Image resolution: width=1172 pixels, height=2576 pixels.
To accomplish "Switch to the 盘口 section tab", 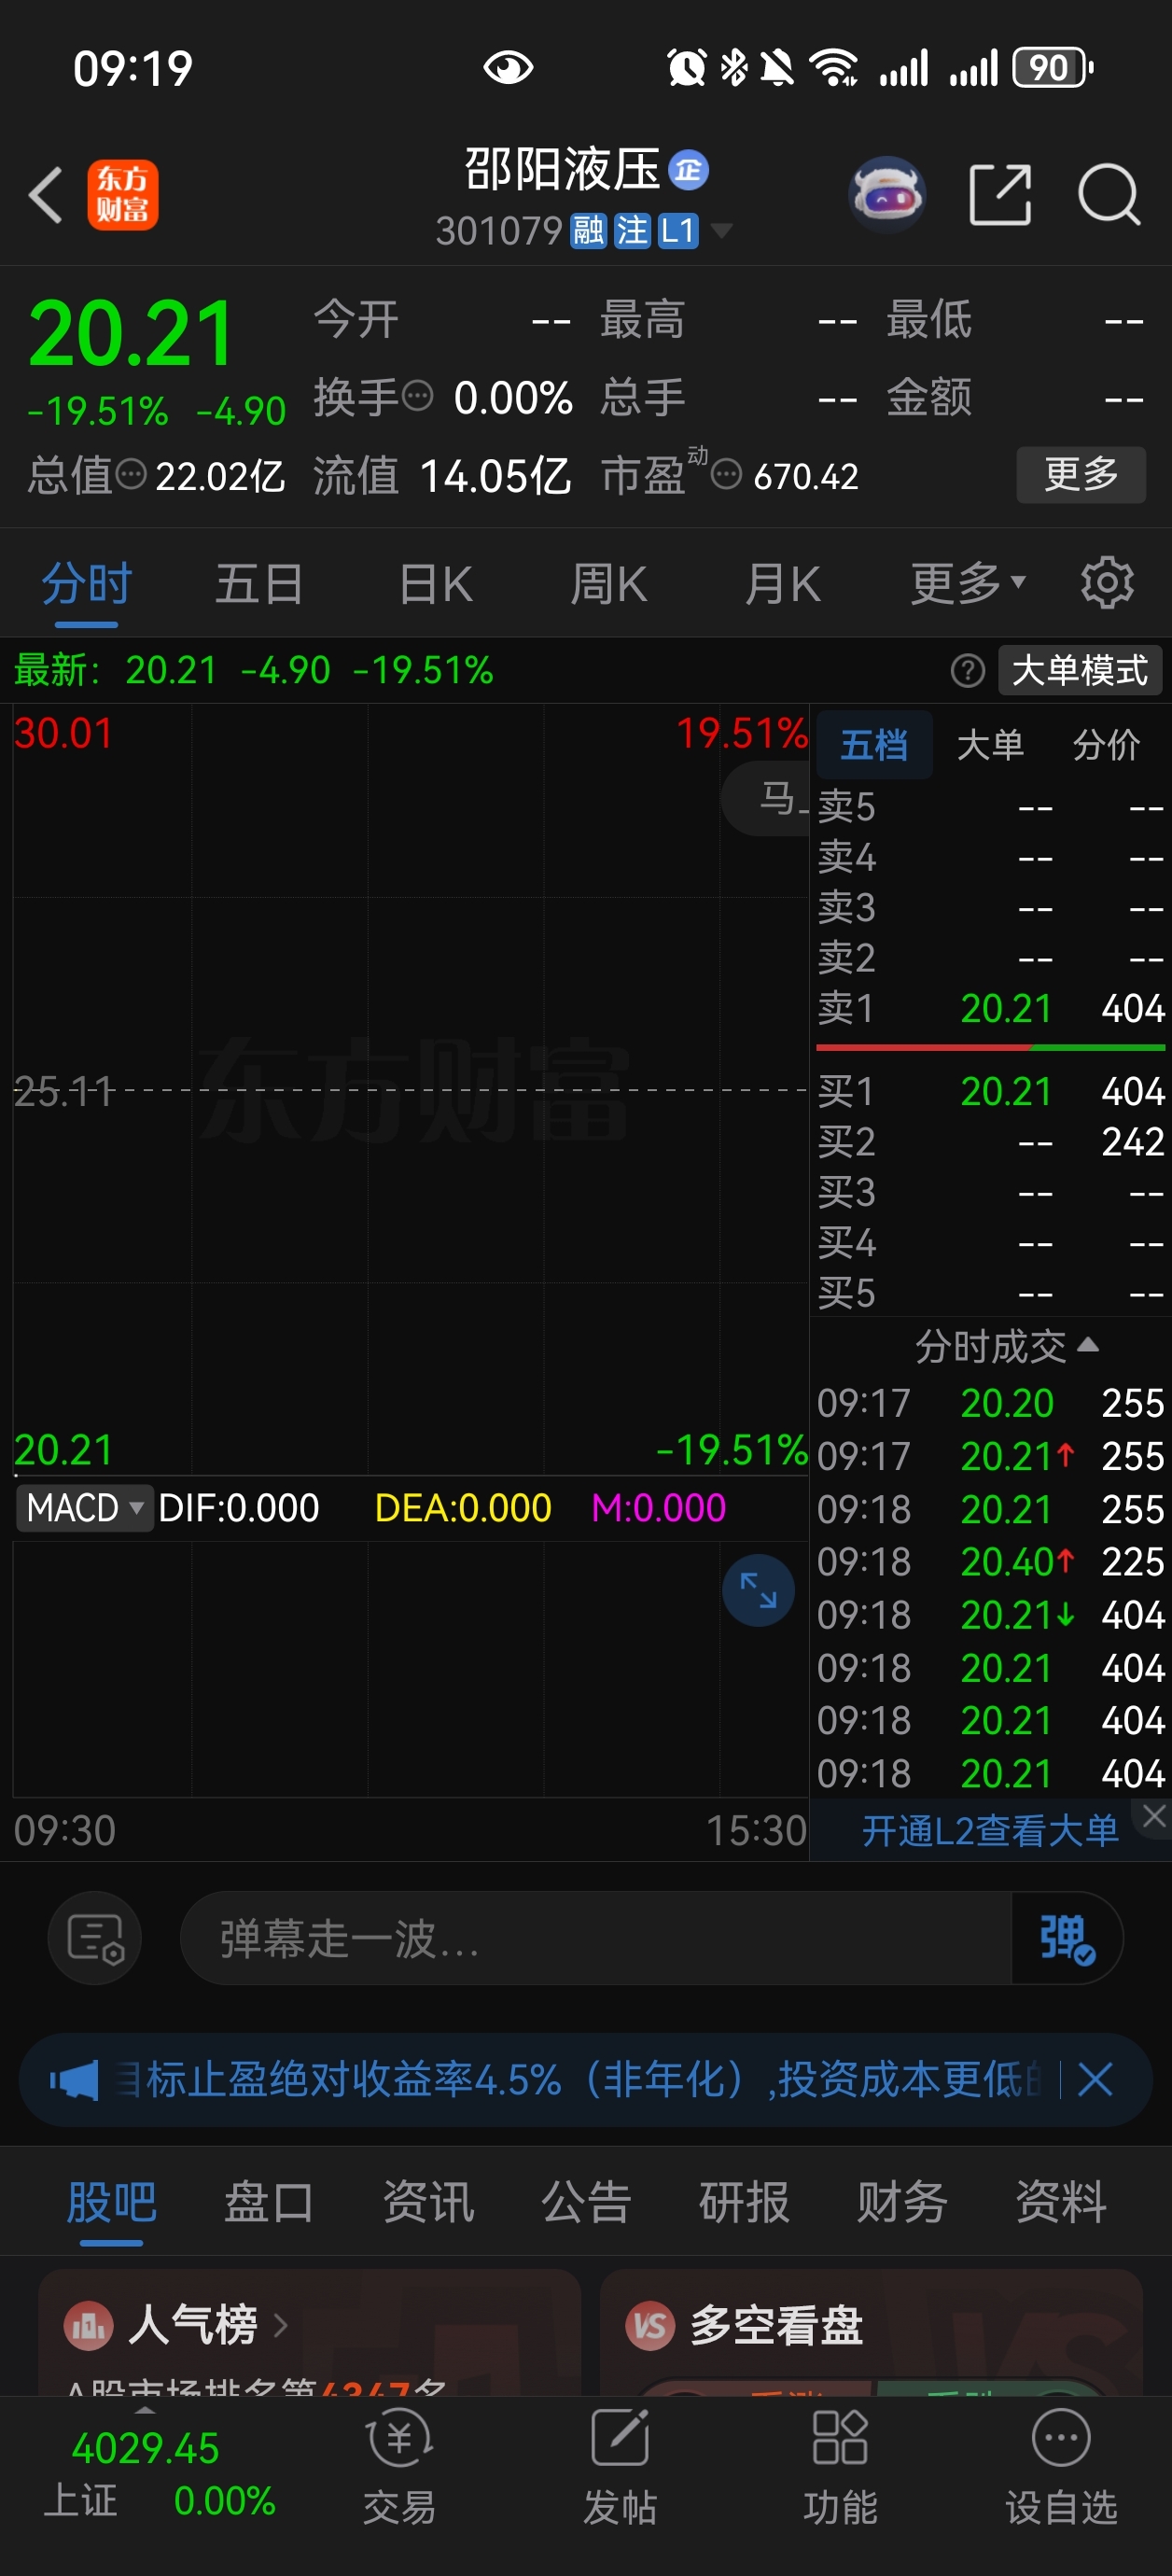I will (269, 2202).
